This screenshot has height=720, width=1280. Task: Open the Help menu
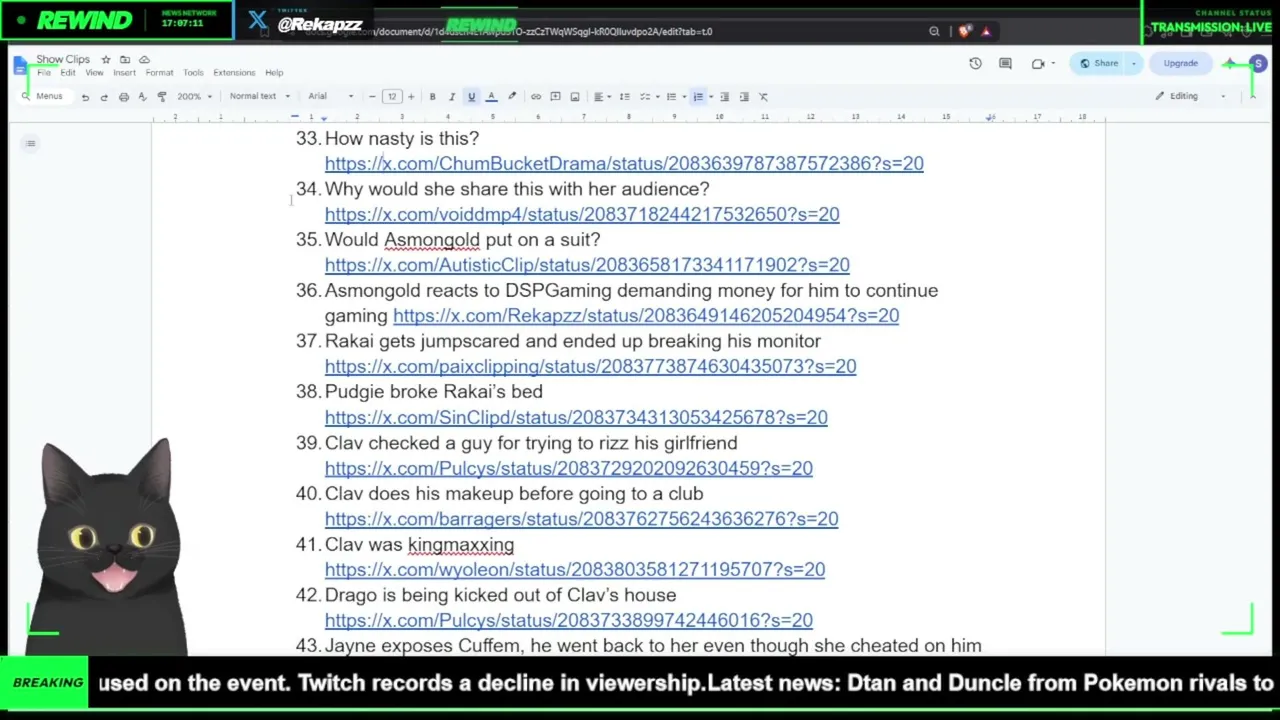(x=274, y=73)
